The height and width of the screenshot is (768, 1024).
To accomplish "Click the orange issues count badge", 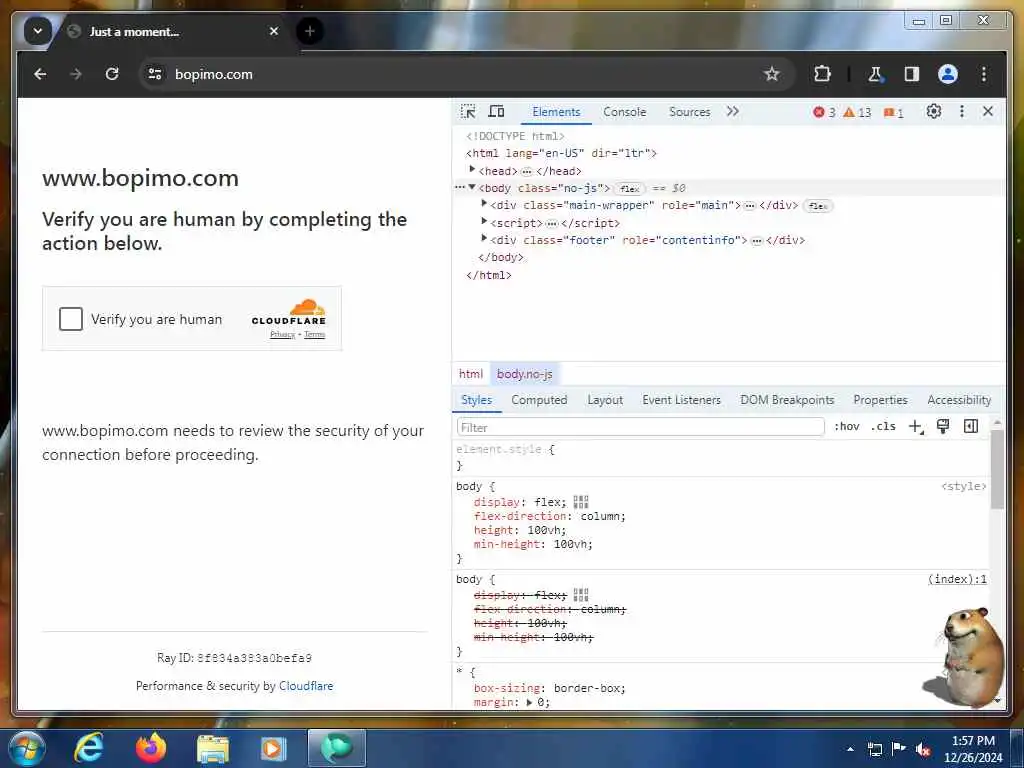I will coord(893,112).
